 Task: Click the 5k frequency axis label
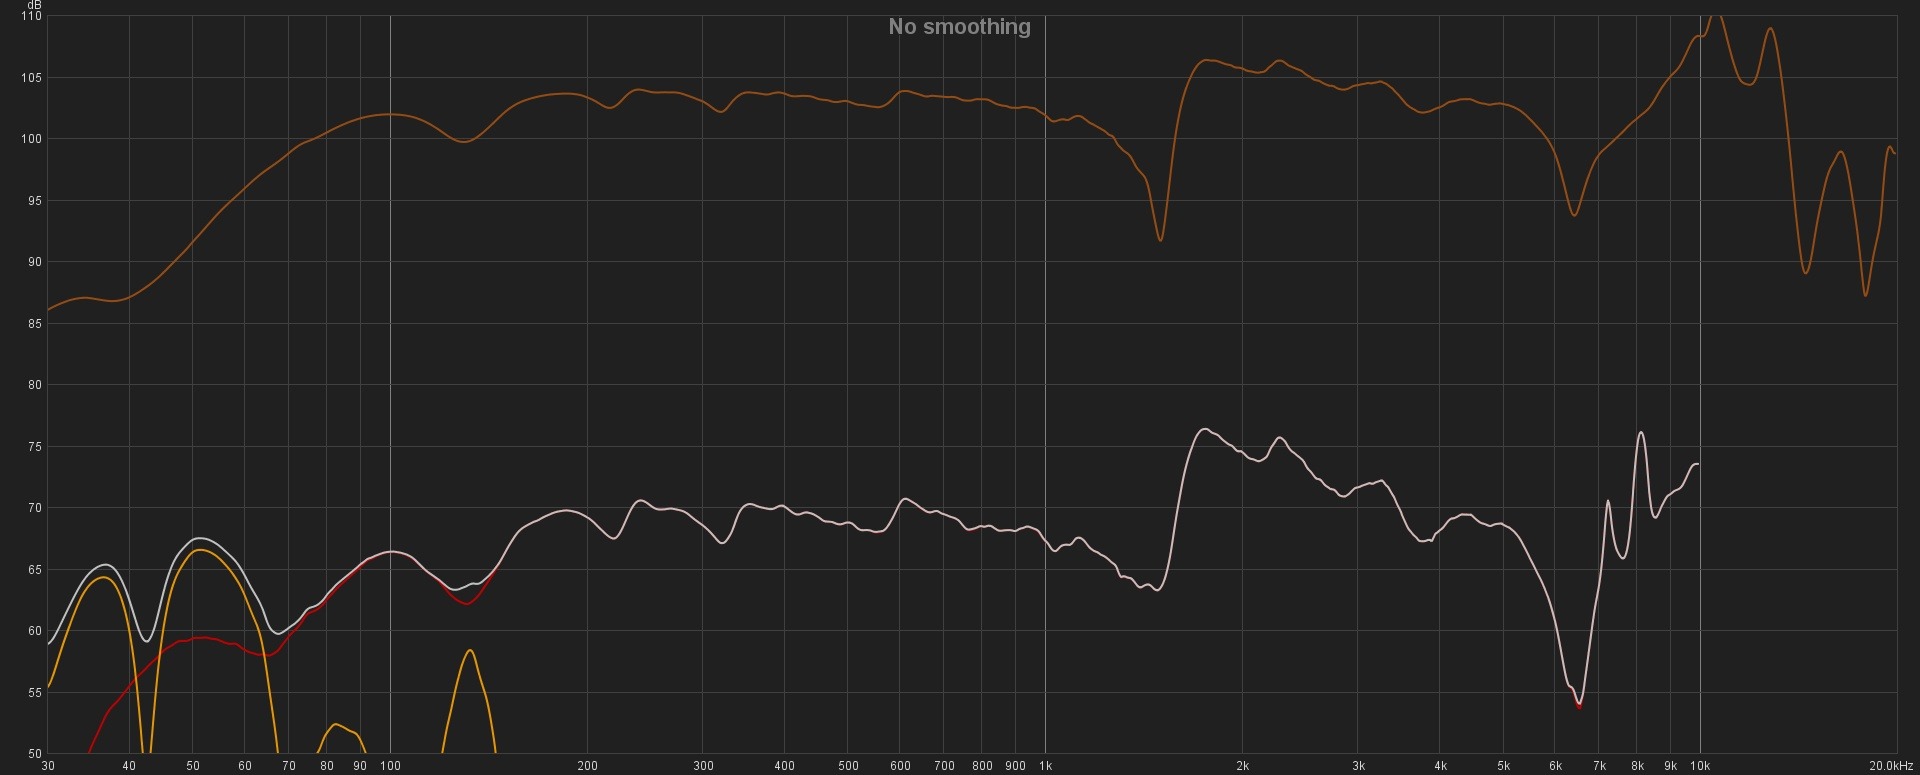(1503, 766)
